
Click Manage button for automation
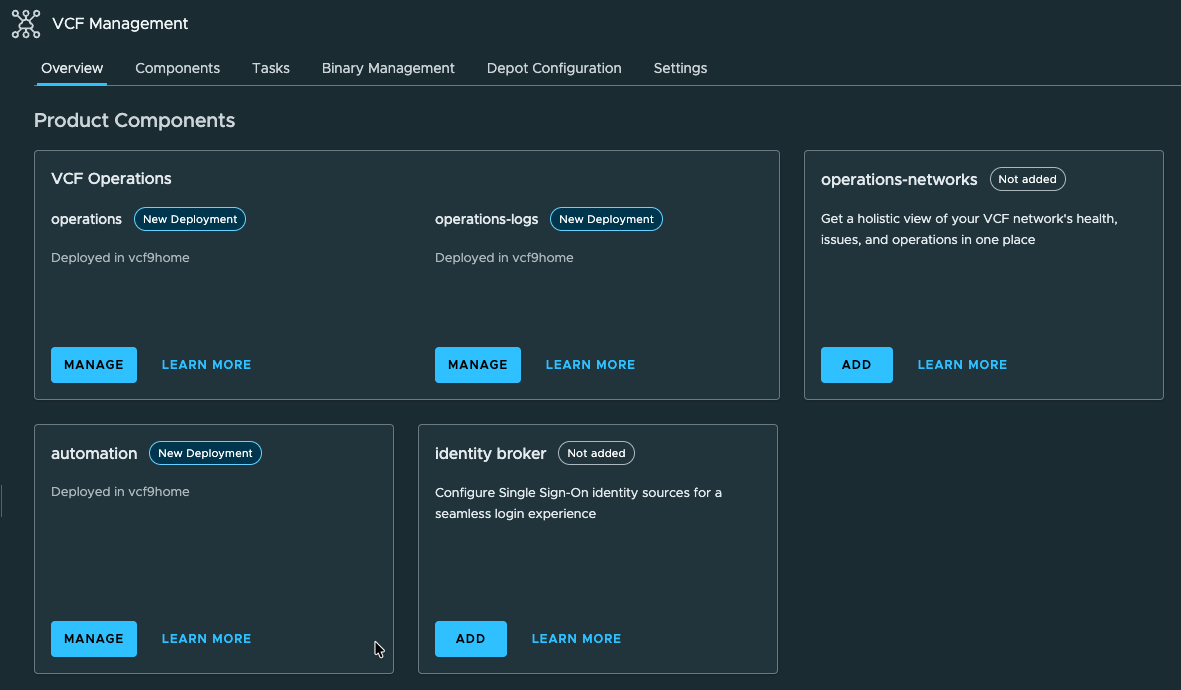coord(94,639)
